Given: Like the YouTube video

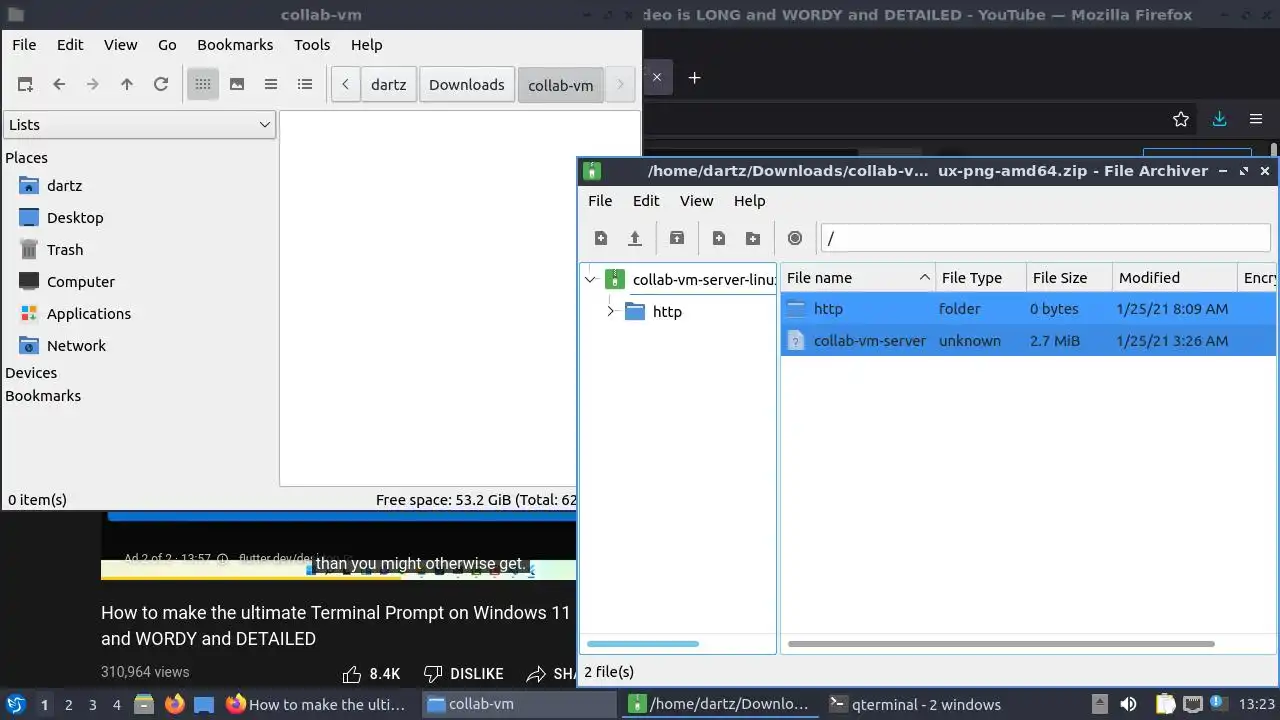Looking at the screenshot, I should point(371,674).
